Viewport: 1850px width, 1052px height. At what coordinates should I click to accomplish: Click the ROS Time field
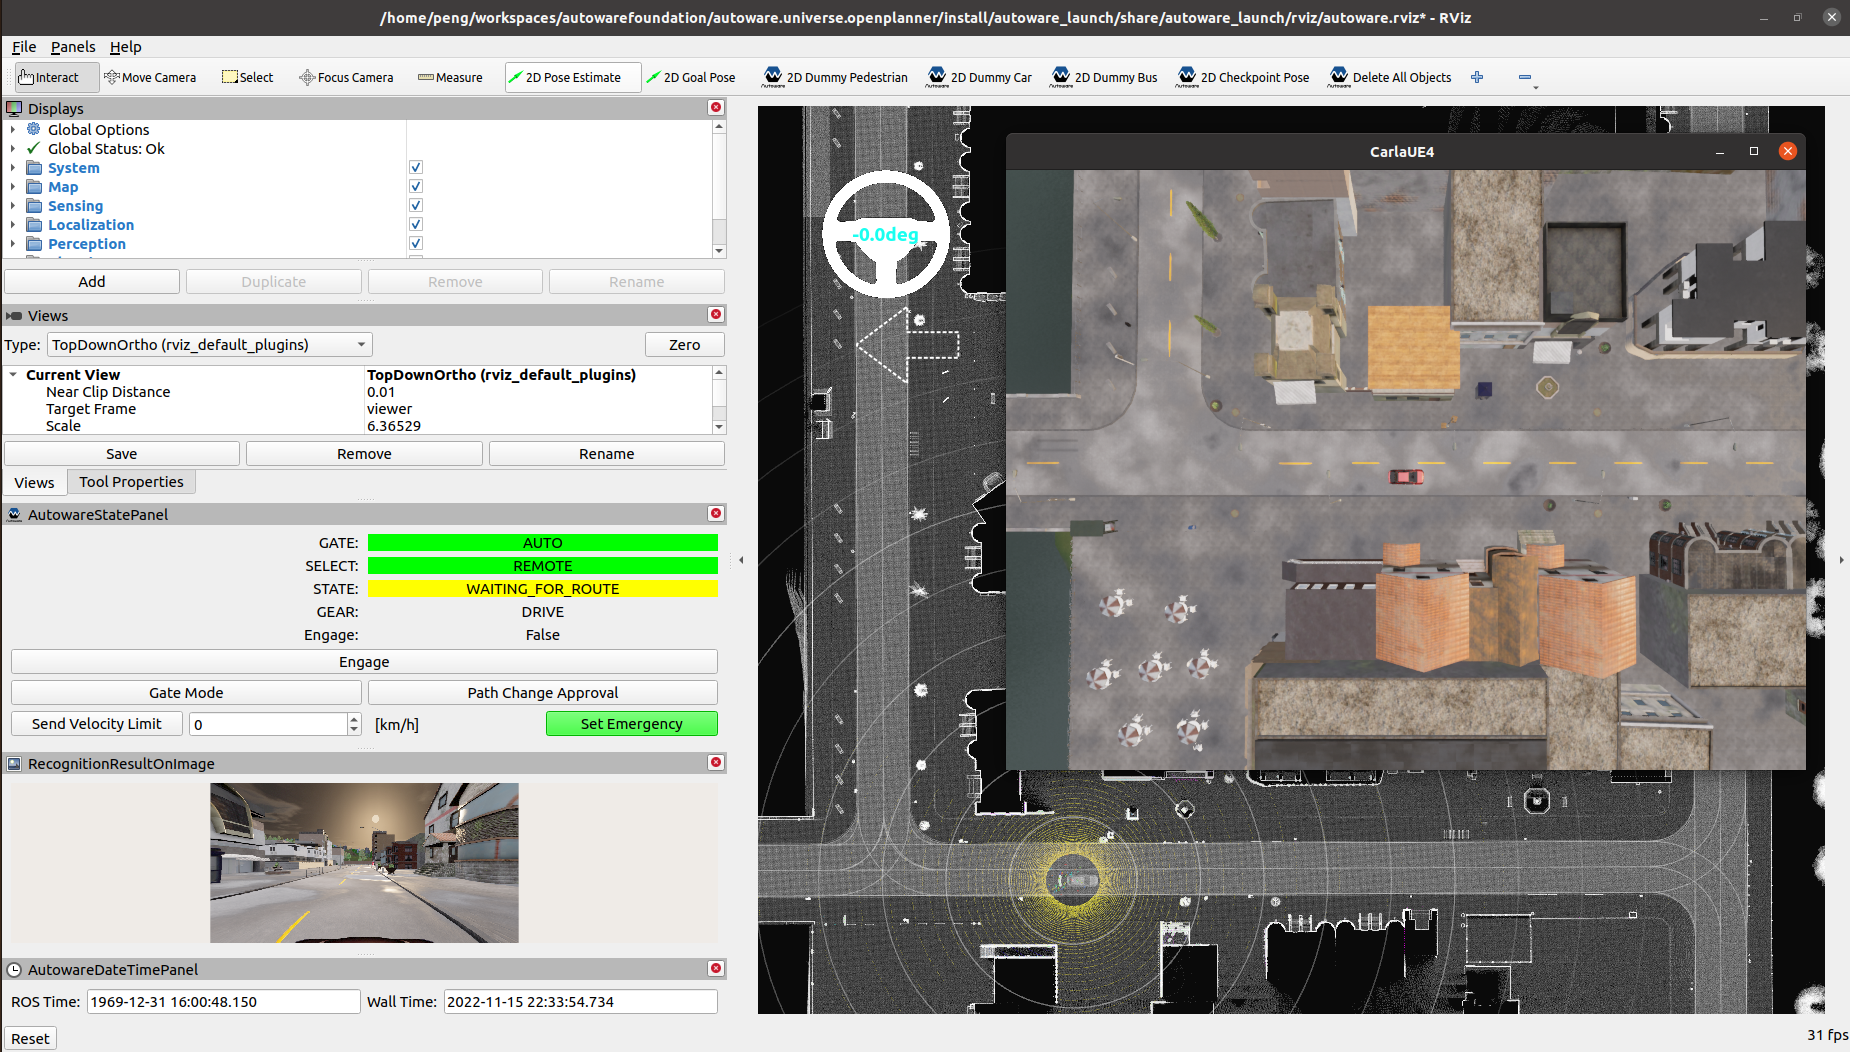pyautogui.click(x=222, y=1001)
